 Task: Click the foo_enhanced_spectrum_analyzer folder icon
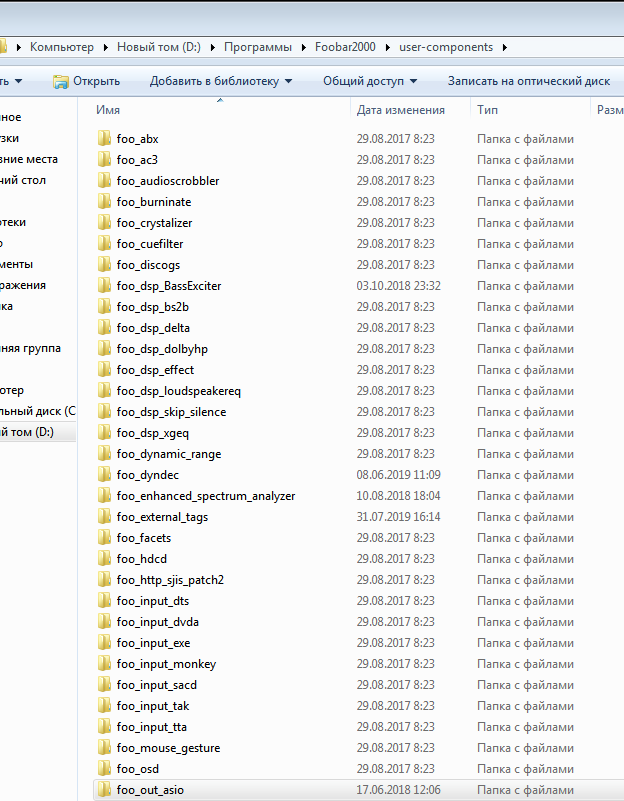104,496
